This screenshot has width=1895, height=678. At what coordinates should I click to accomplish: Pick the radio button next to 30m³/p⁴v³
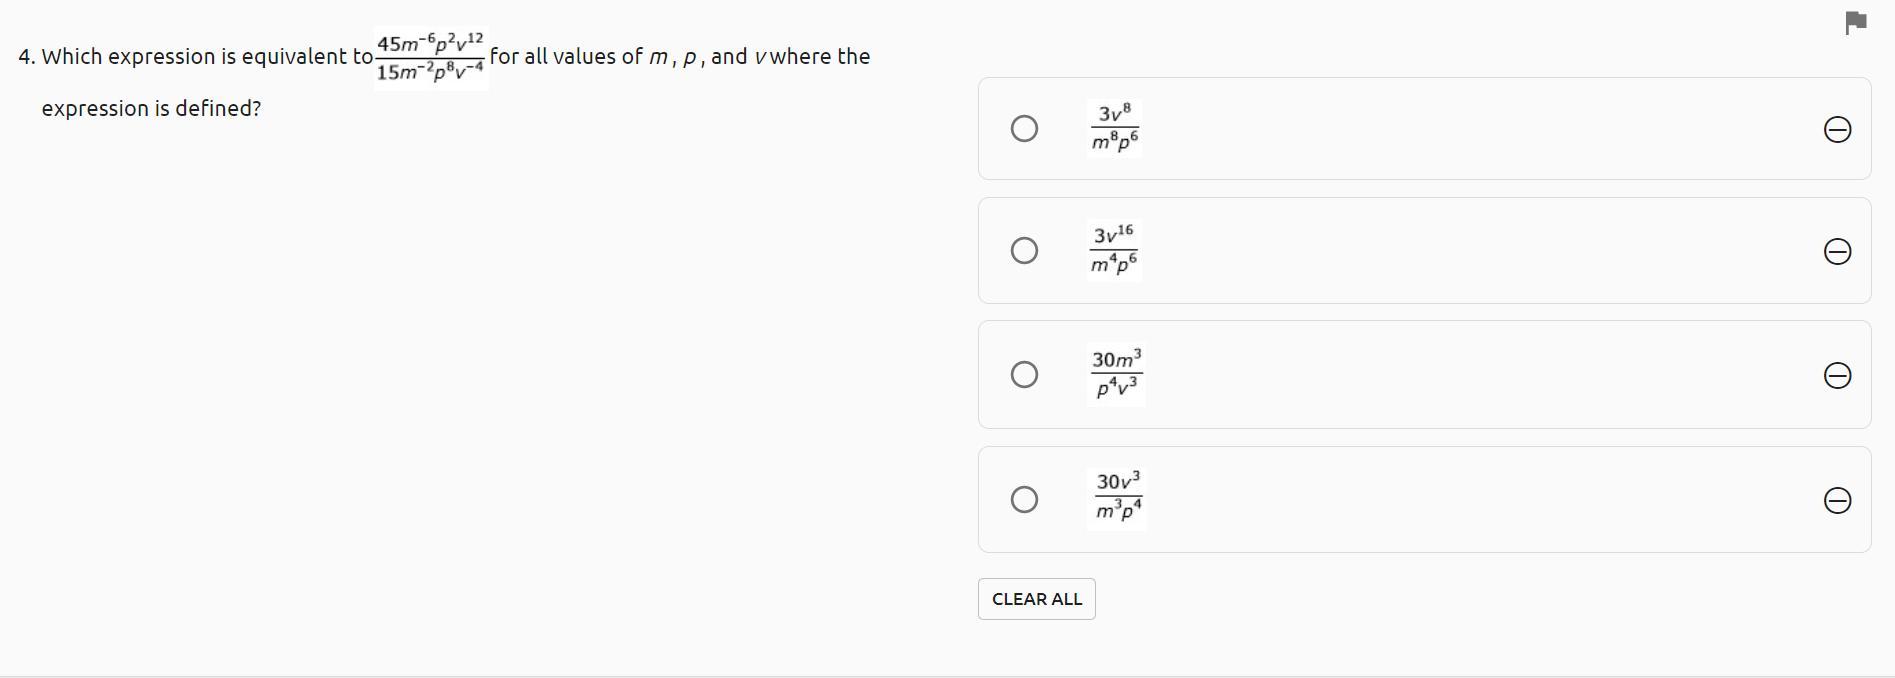(1024, 375)
